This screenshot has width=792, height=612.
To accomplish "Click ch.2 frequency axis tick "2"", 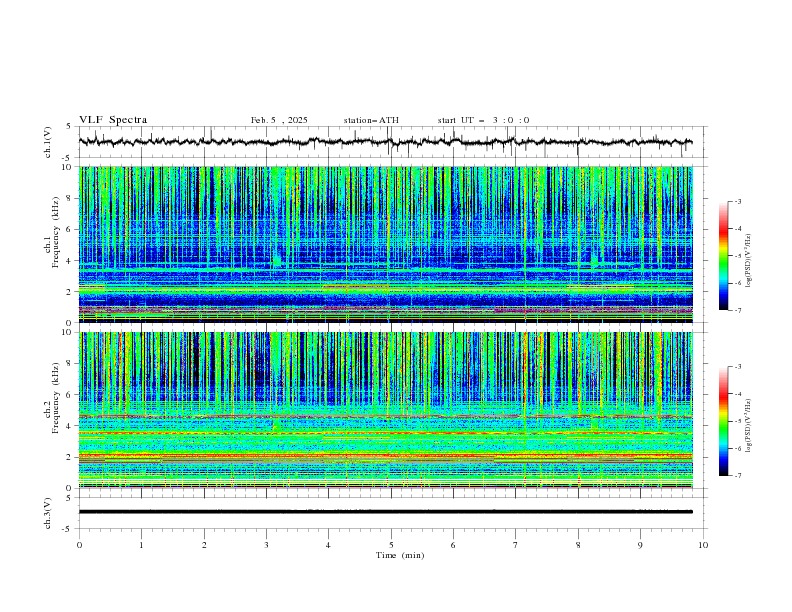I will (70, 457).
